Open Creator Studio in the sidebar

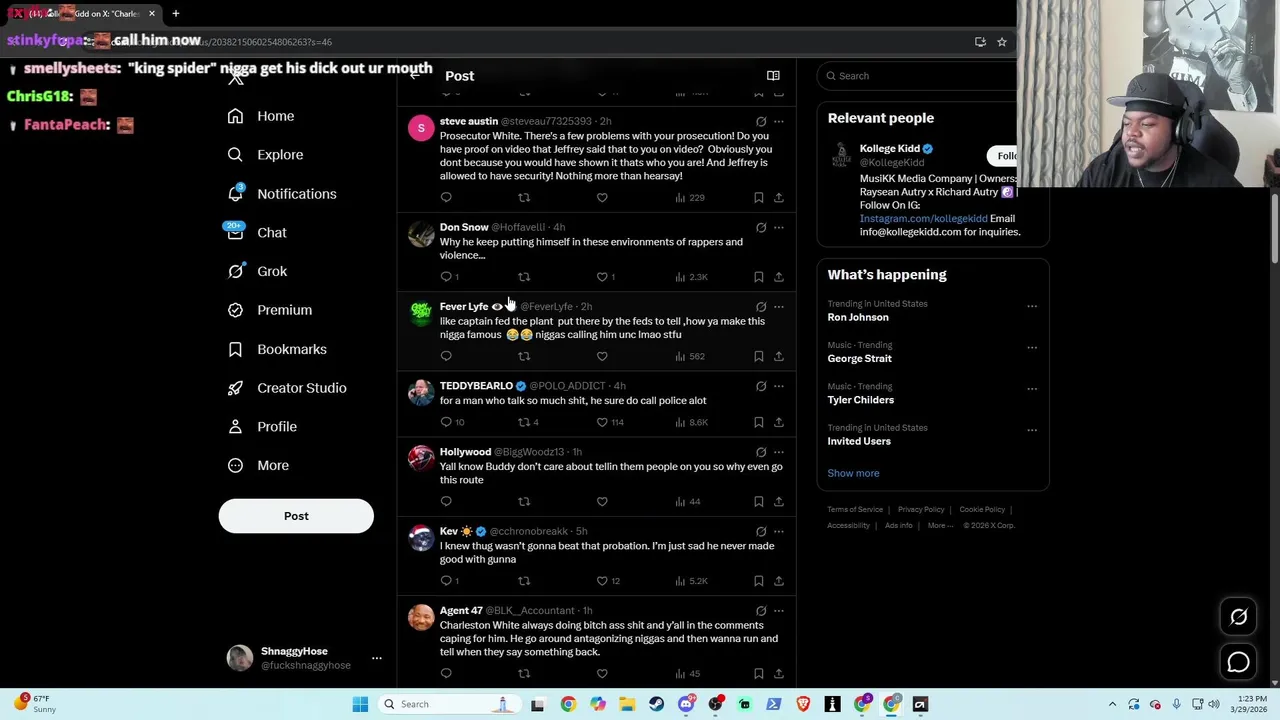tap(287, 388)
